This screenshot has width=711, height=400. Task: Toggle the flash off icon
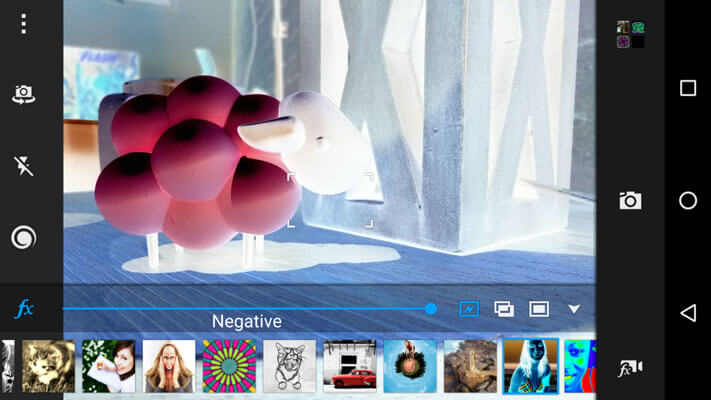tap(24, 166)
